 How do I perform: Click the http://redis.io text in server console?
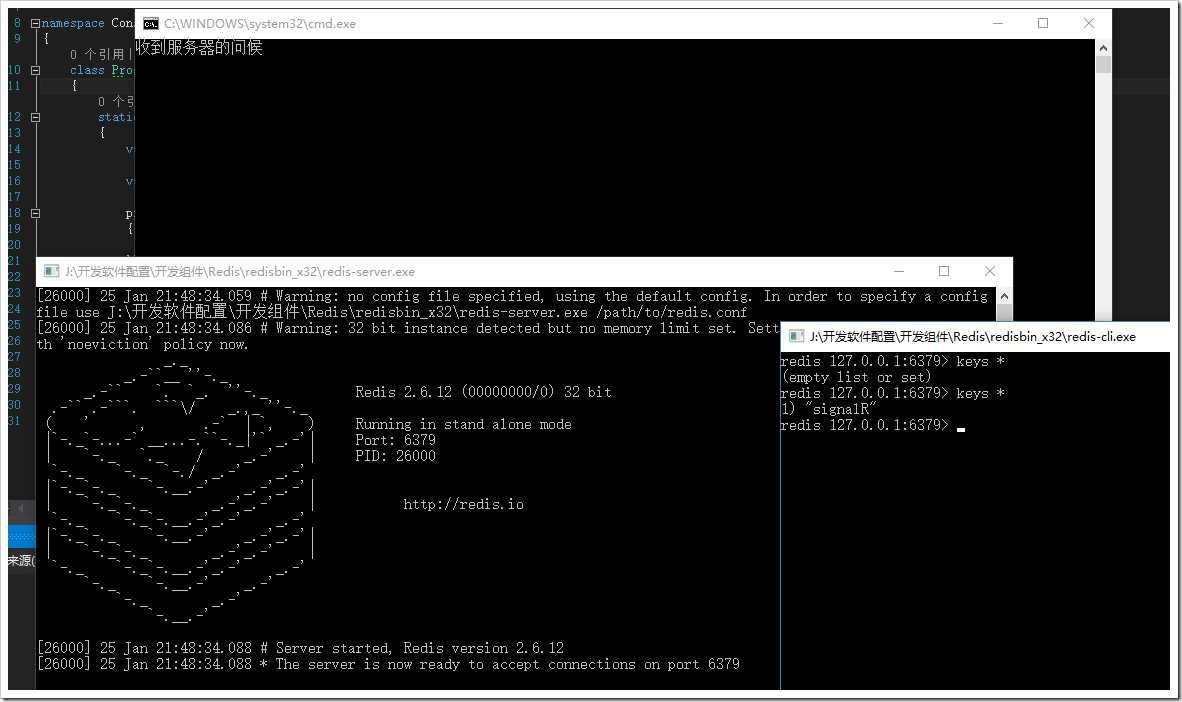463,504
